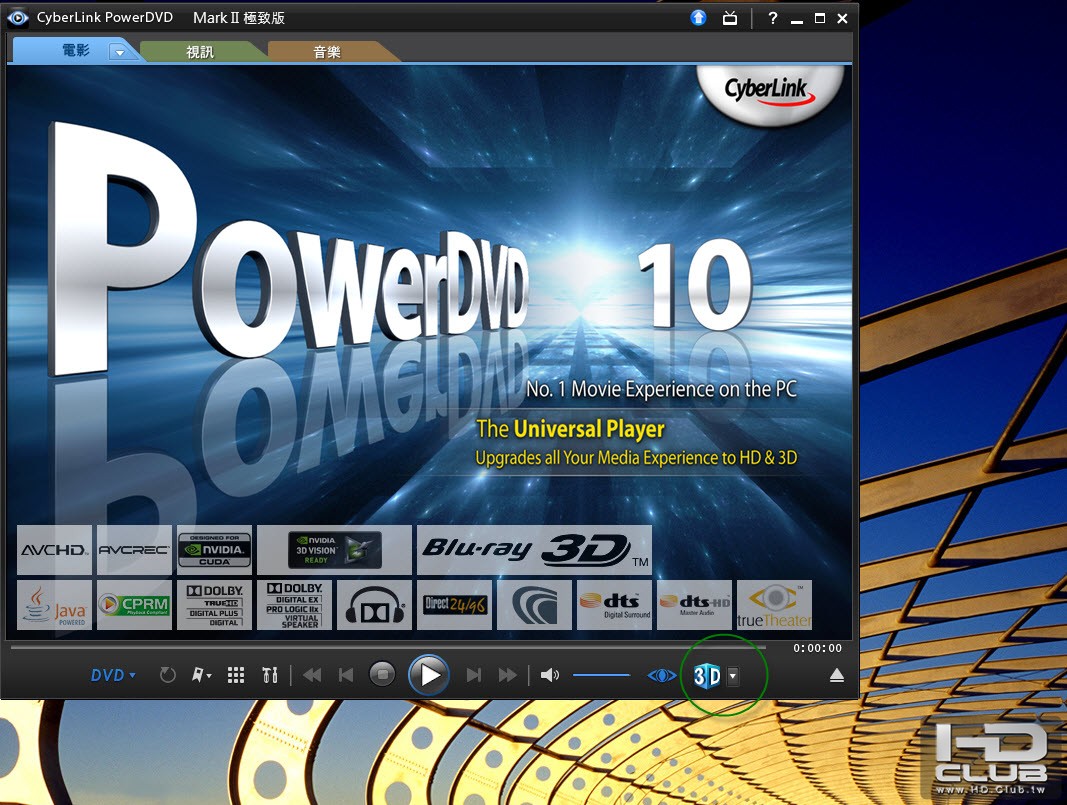Click the blue upgrade arrow icon
Viewport: 1067px width, 805px height.
click(698, 18)
